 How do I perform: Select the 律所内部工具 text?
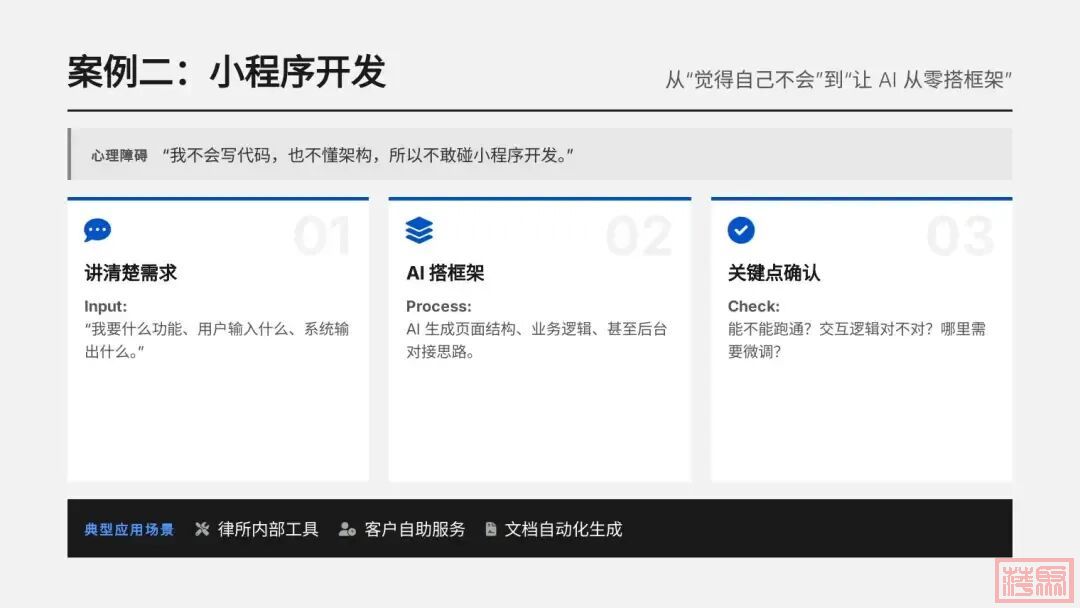[268, 529]
